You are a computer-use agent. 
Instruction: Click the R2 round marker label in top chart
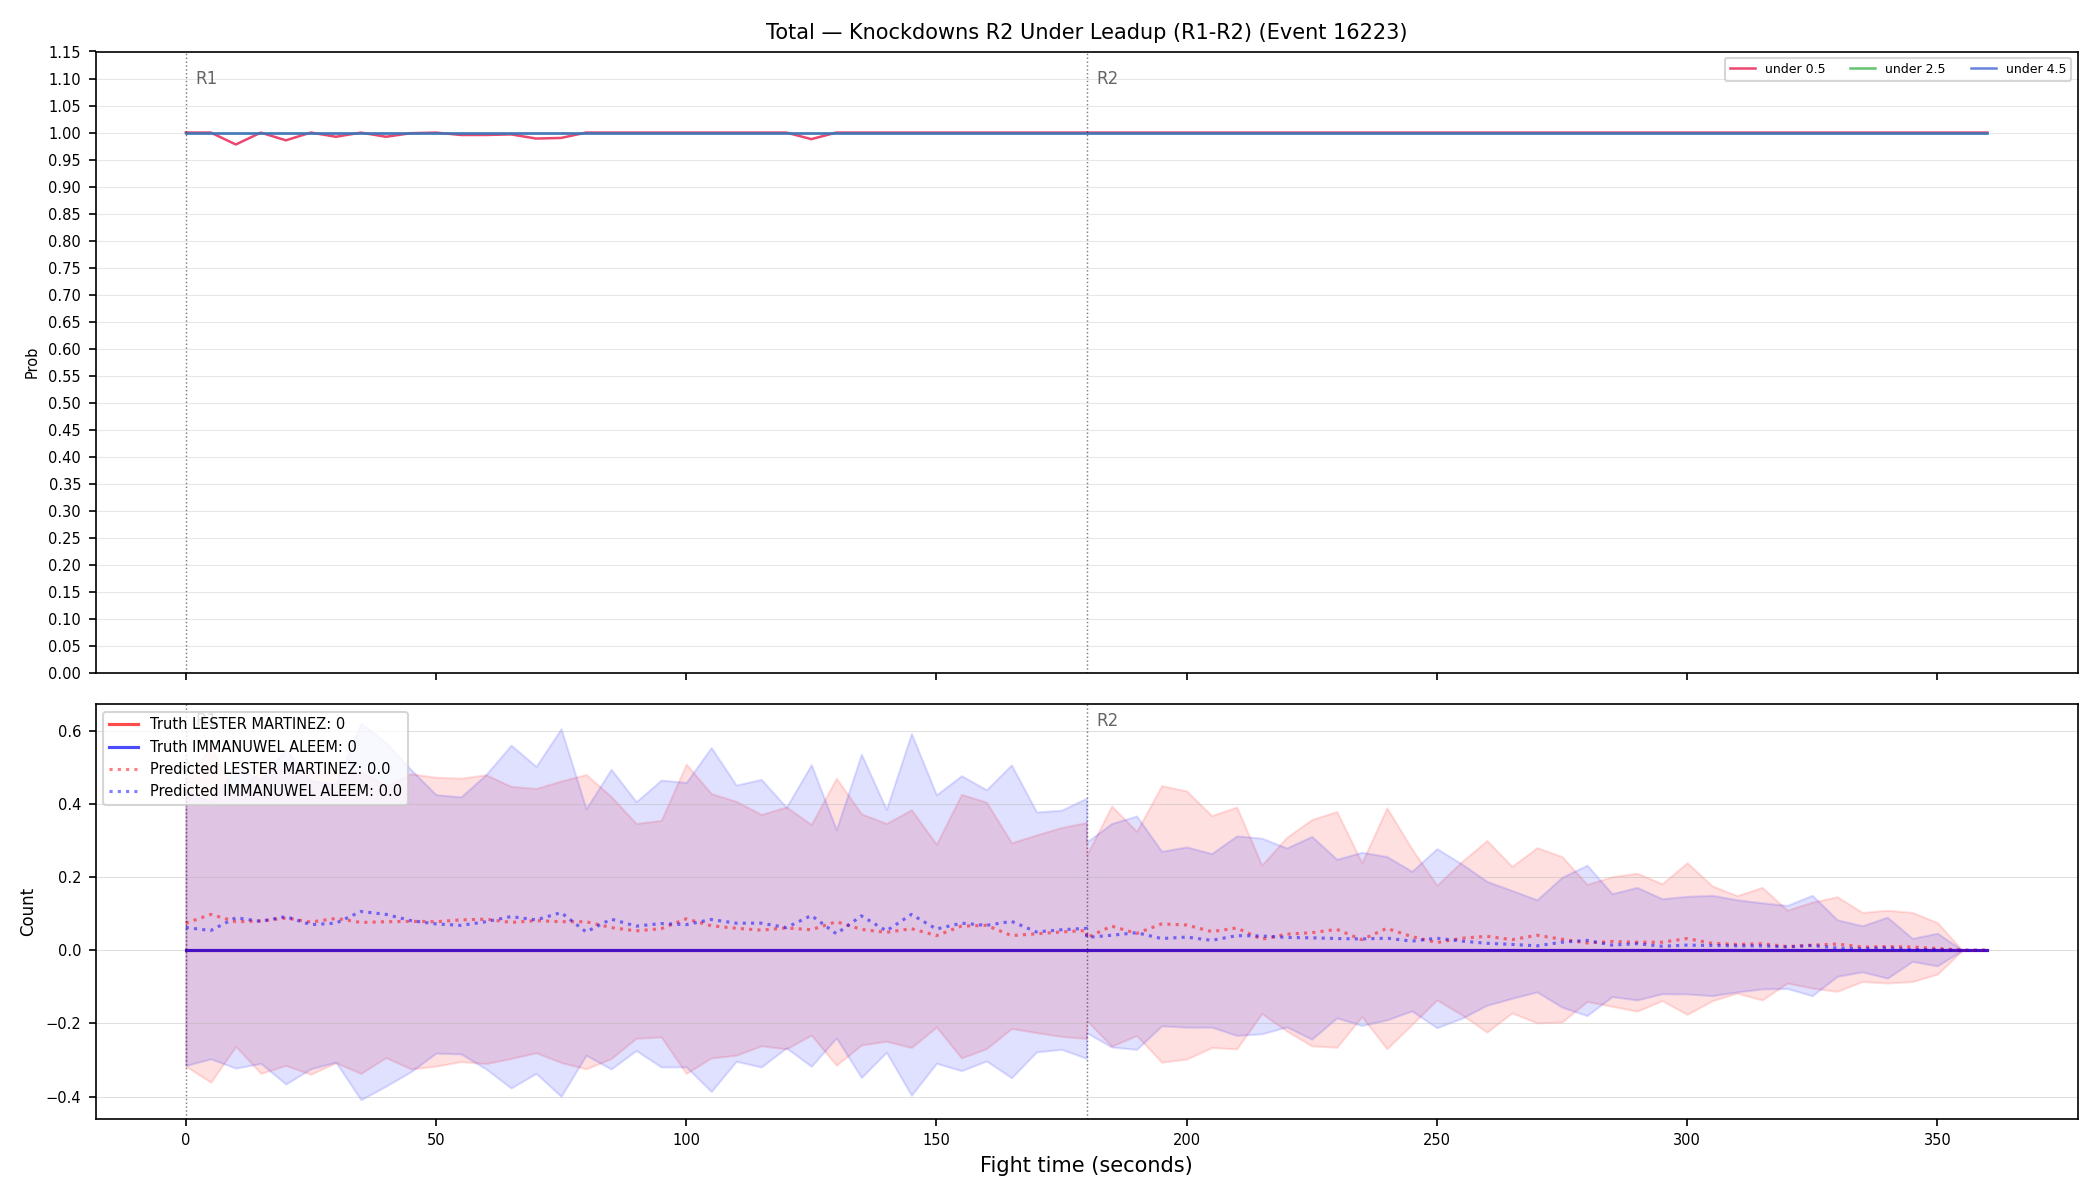1107,78
